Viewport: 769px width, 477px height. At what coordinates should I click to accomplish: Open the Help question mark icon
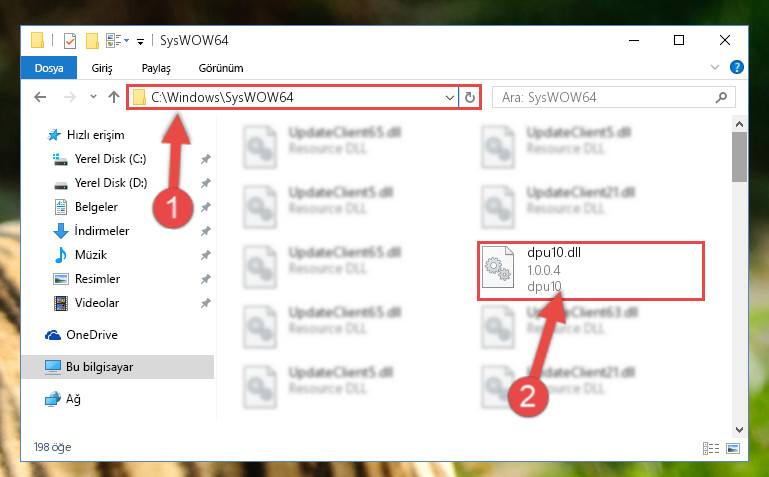(736, 67)
